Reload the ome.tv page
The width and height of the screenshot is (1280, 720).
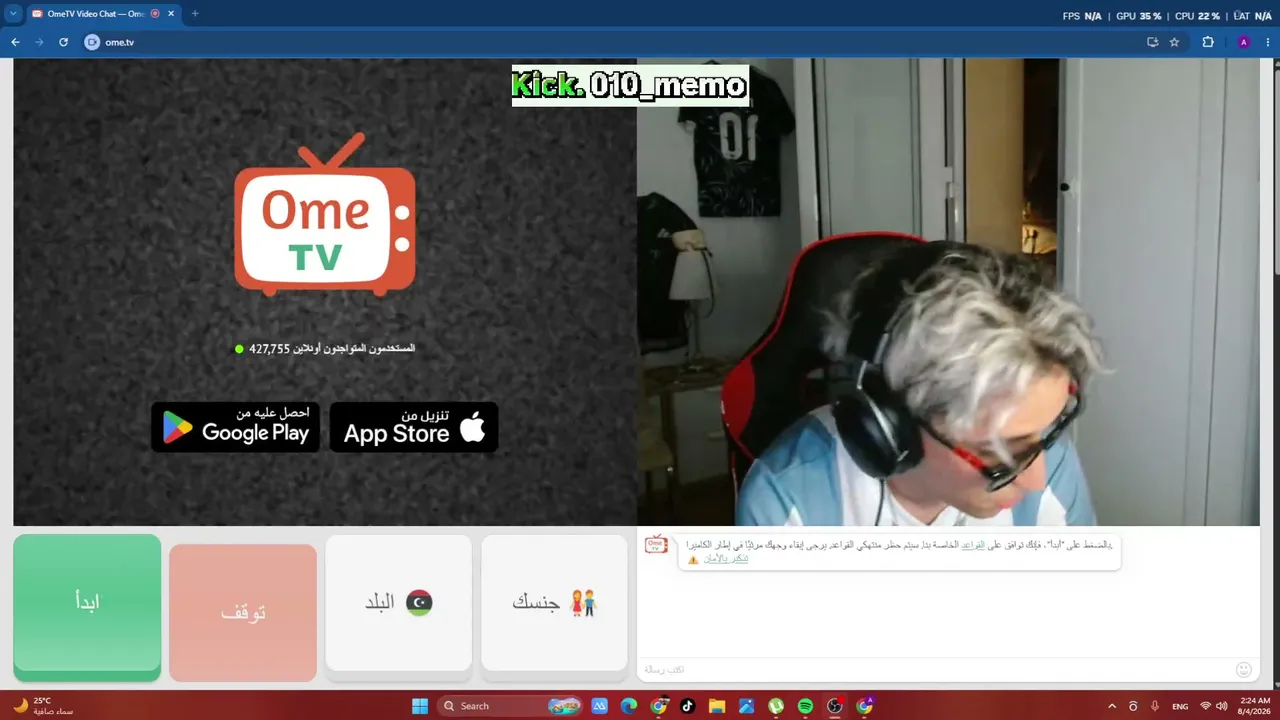tap(63, 42)
